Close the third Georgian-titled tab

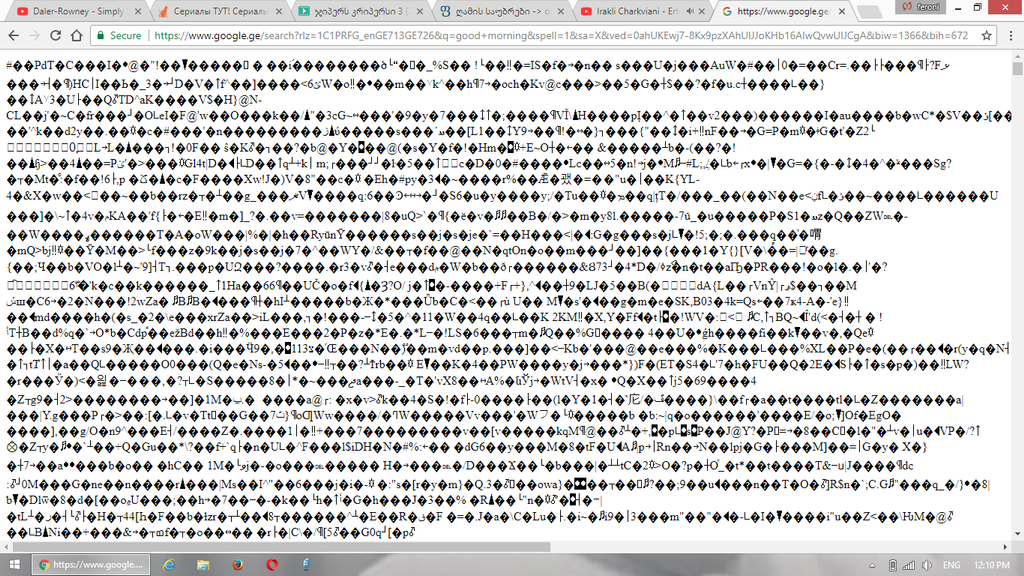(x=420, y=11)
